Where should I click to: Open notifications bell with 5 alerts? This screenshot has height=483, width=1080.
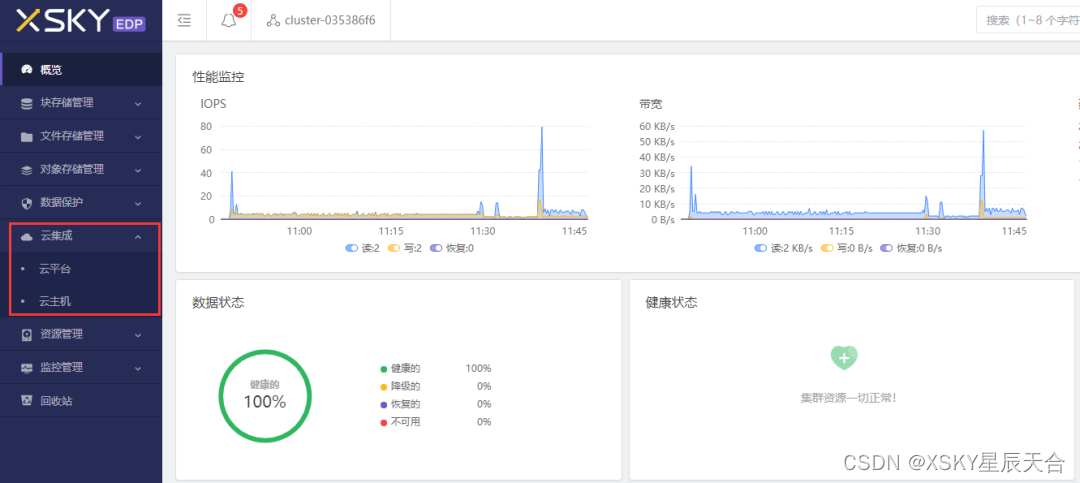point(229,21)
